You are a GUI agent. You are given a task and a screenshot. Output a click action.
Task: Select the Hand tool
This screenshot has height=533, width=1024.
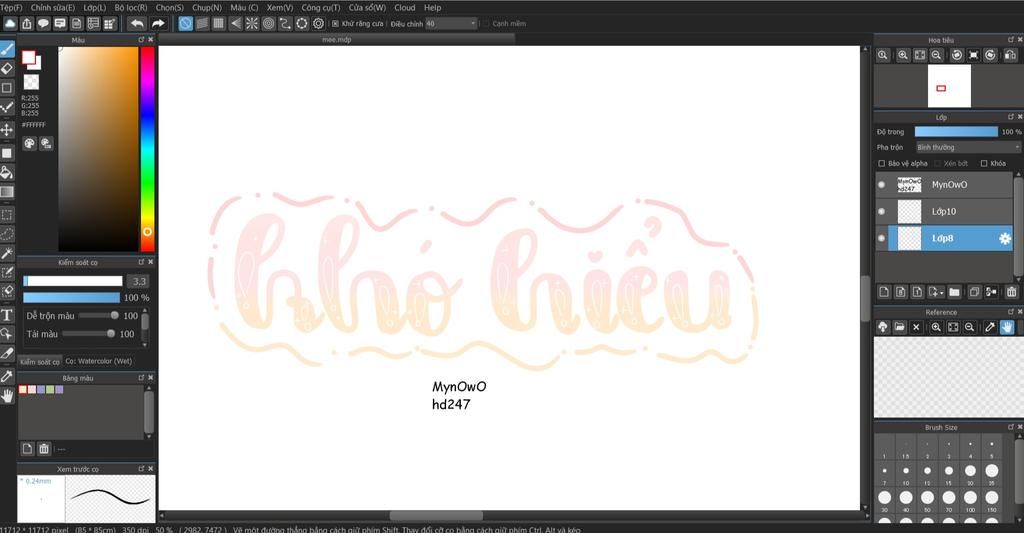(x=7, y=396)
